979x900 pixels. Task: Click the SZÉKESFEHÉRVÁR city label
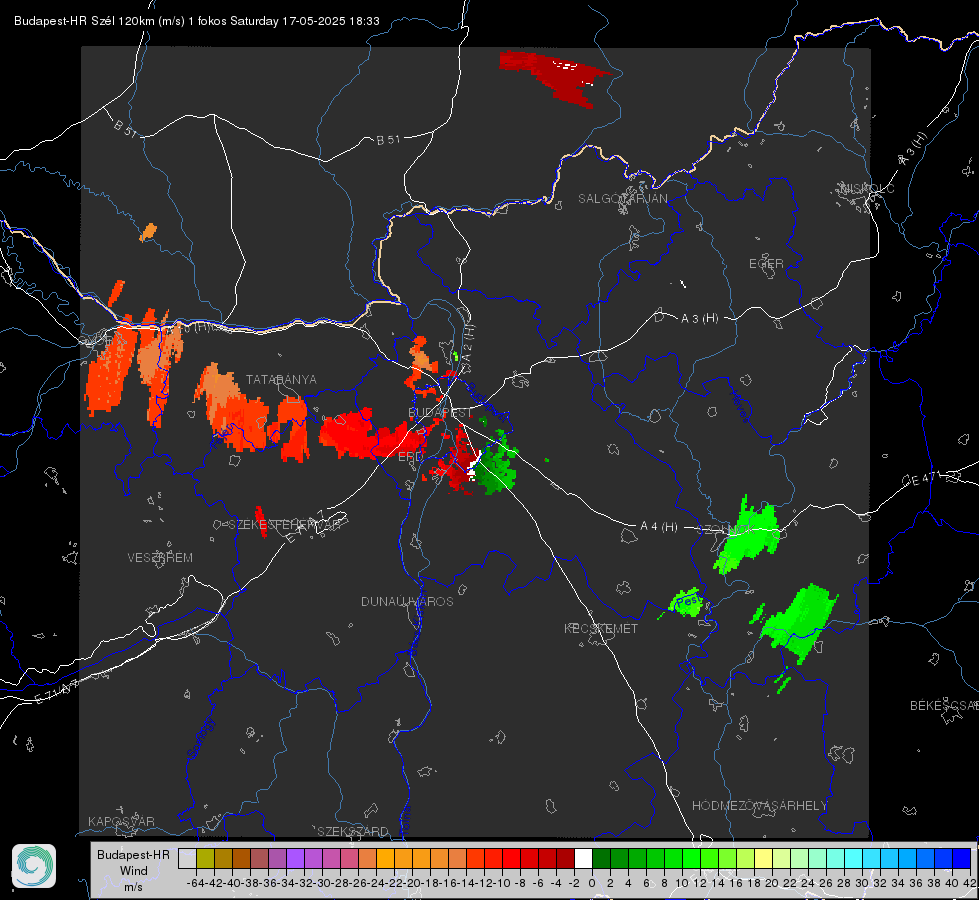point(284,524)
